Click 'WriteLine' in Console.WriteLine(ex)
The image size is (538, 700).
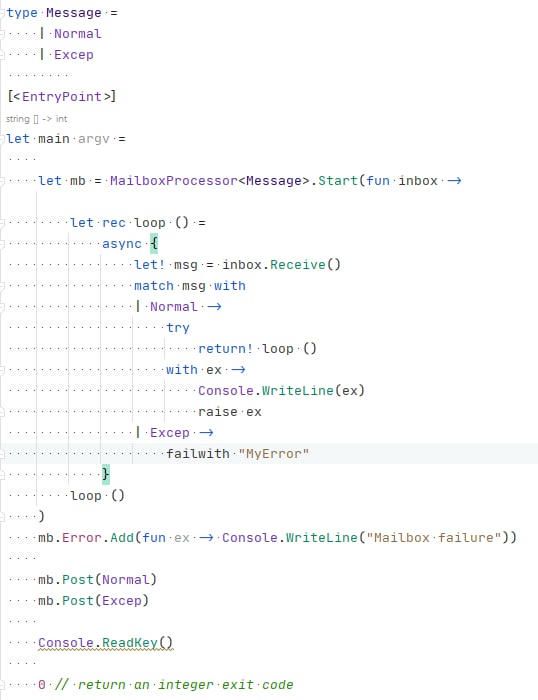pos(298,391)
